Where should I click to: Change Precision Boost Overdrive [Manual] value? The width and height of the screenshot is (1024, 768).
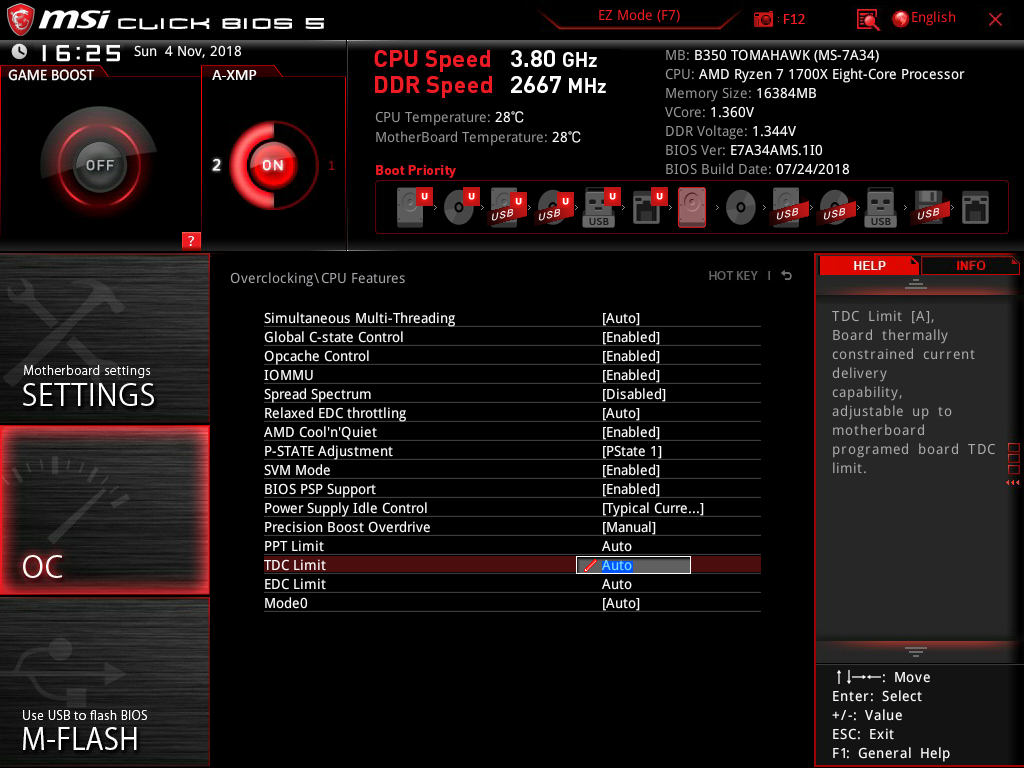[x=629, y=526]
